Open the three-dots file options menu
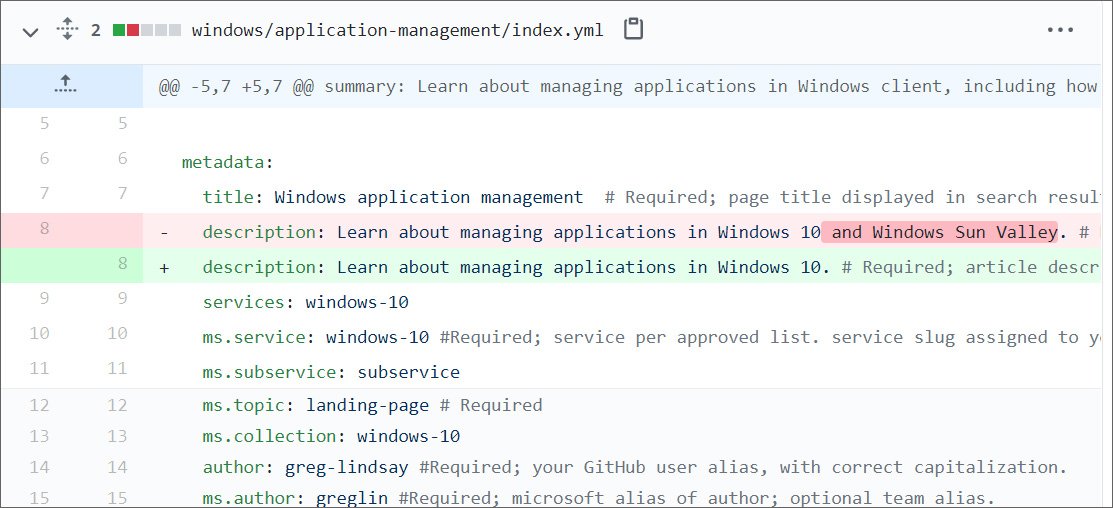 point(1059,30)
